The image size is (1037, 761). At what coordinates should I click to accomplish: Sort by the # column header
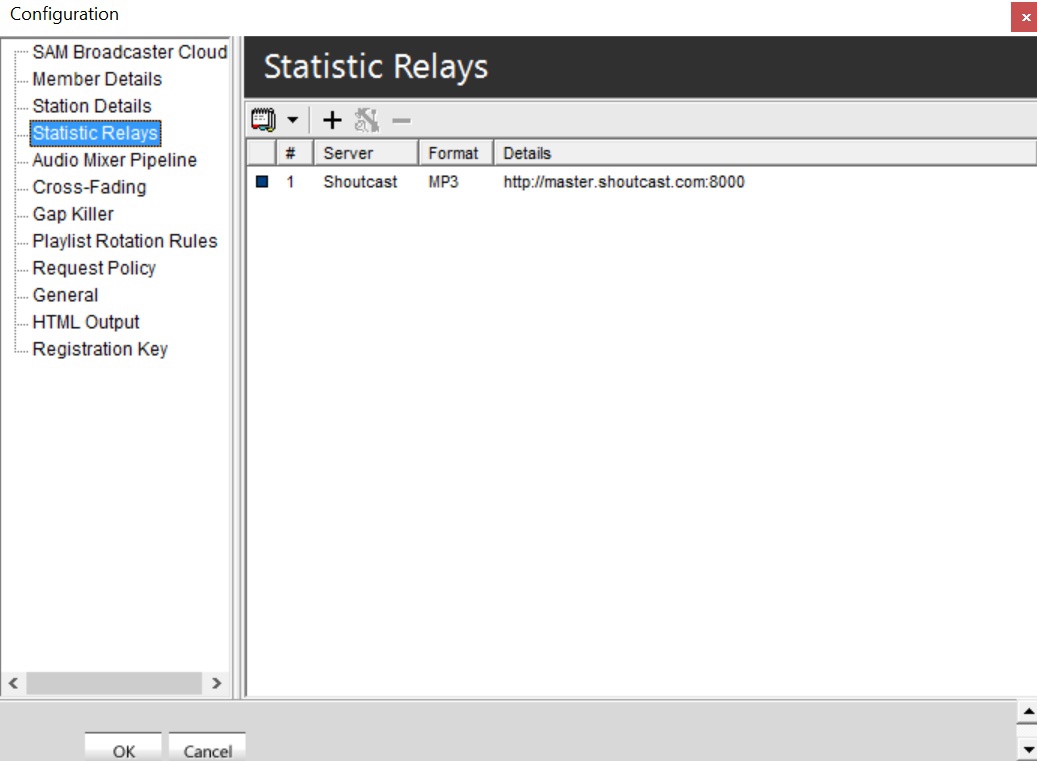click(x=294, y=153)
